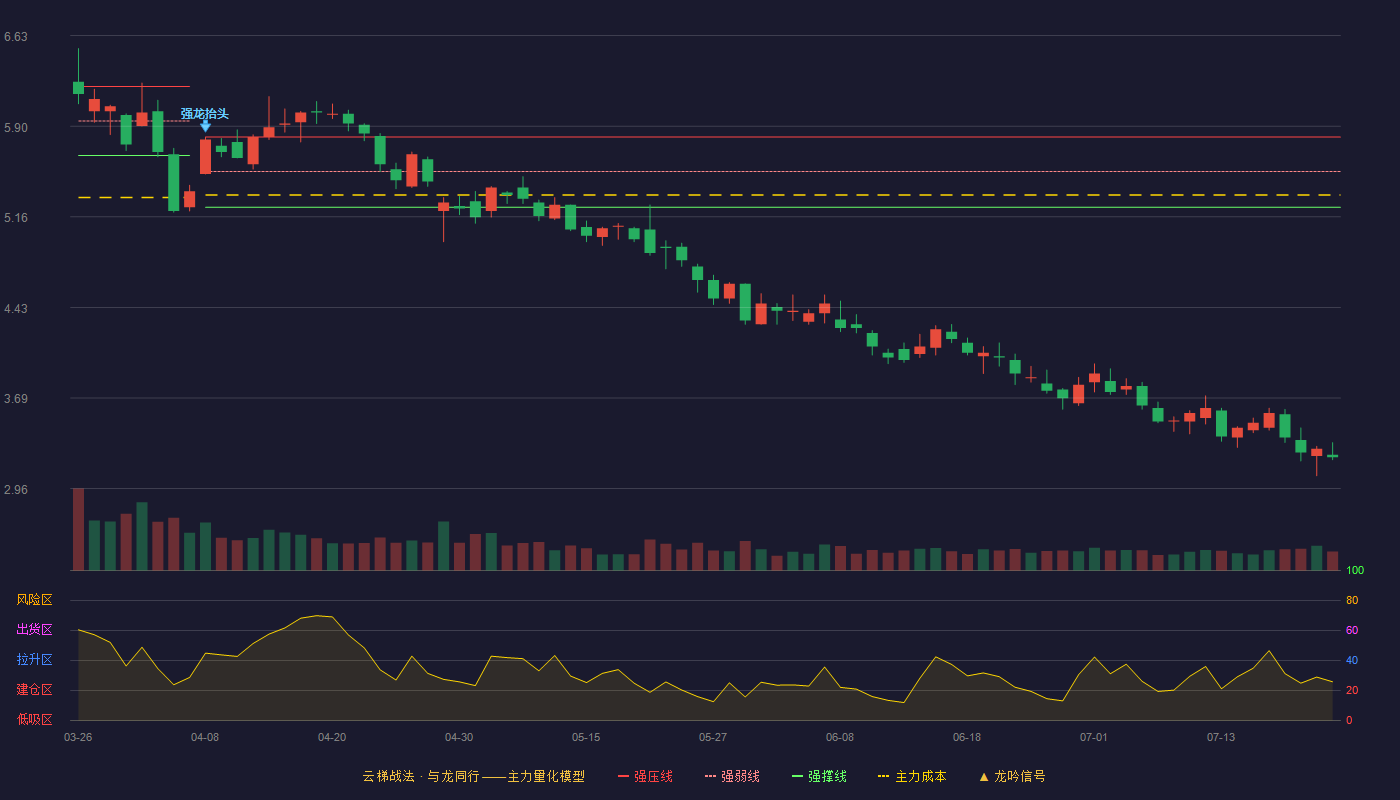Click the 05-15 date label
Screen dimensions: 1400x800
pos(586,737)
